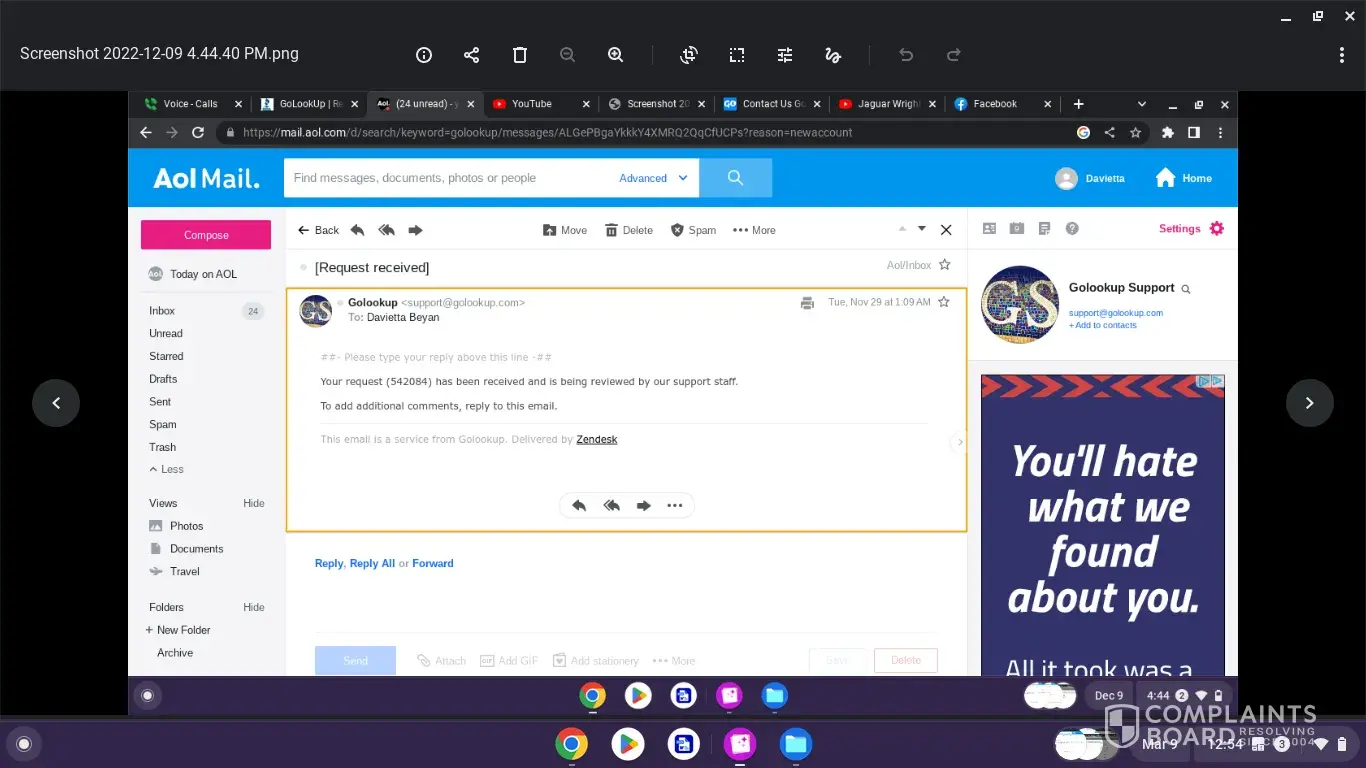Delete the email from the message toolbar
1366x768 pixels.
coord(629,230)
